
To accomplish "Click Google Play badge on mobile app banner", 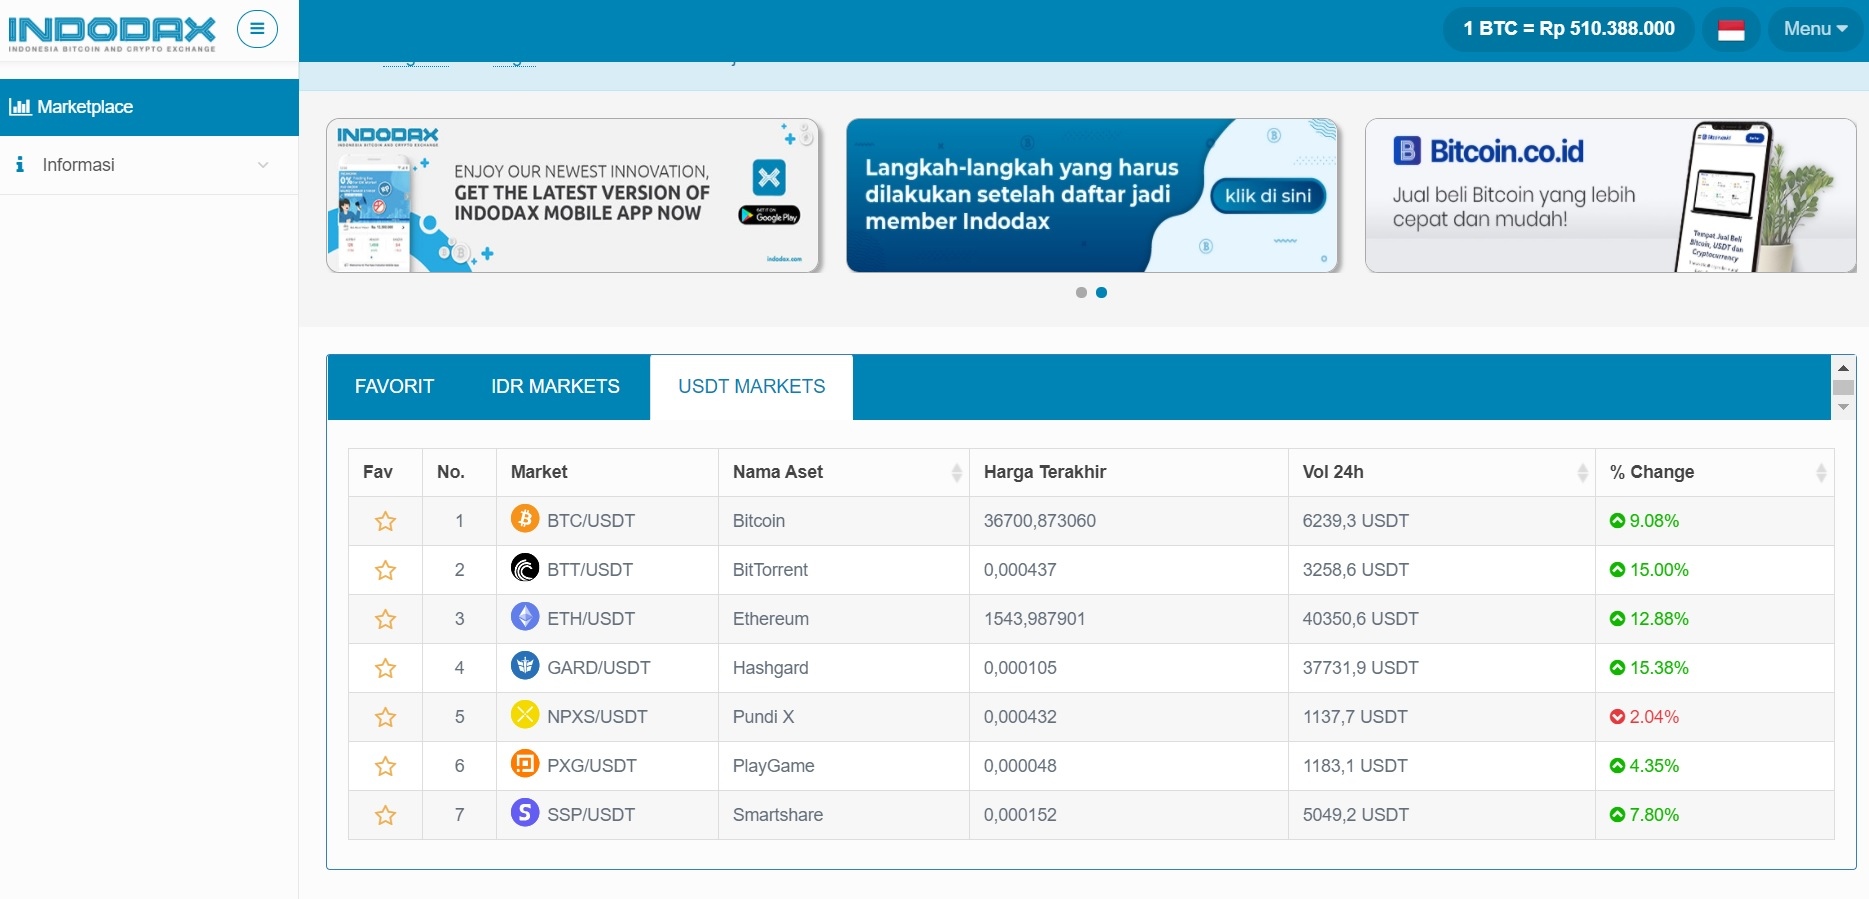I will [769, 215].
